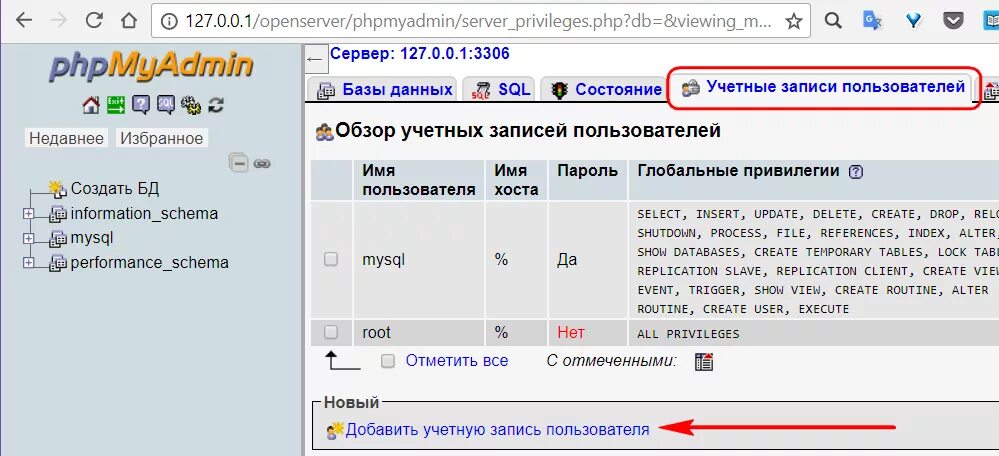Screen dimensions: 999x456
Task: Click the mysql database icon in tree
Action: click(x=58, y=238)
